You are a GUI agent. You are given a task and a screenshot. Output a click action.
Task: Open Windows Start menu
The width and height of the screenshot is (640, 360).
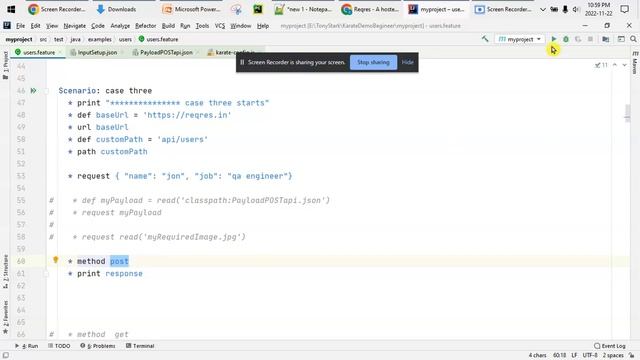coord(11,9)
